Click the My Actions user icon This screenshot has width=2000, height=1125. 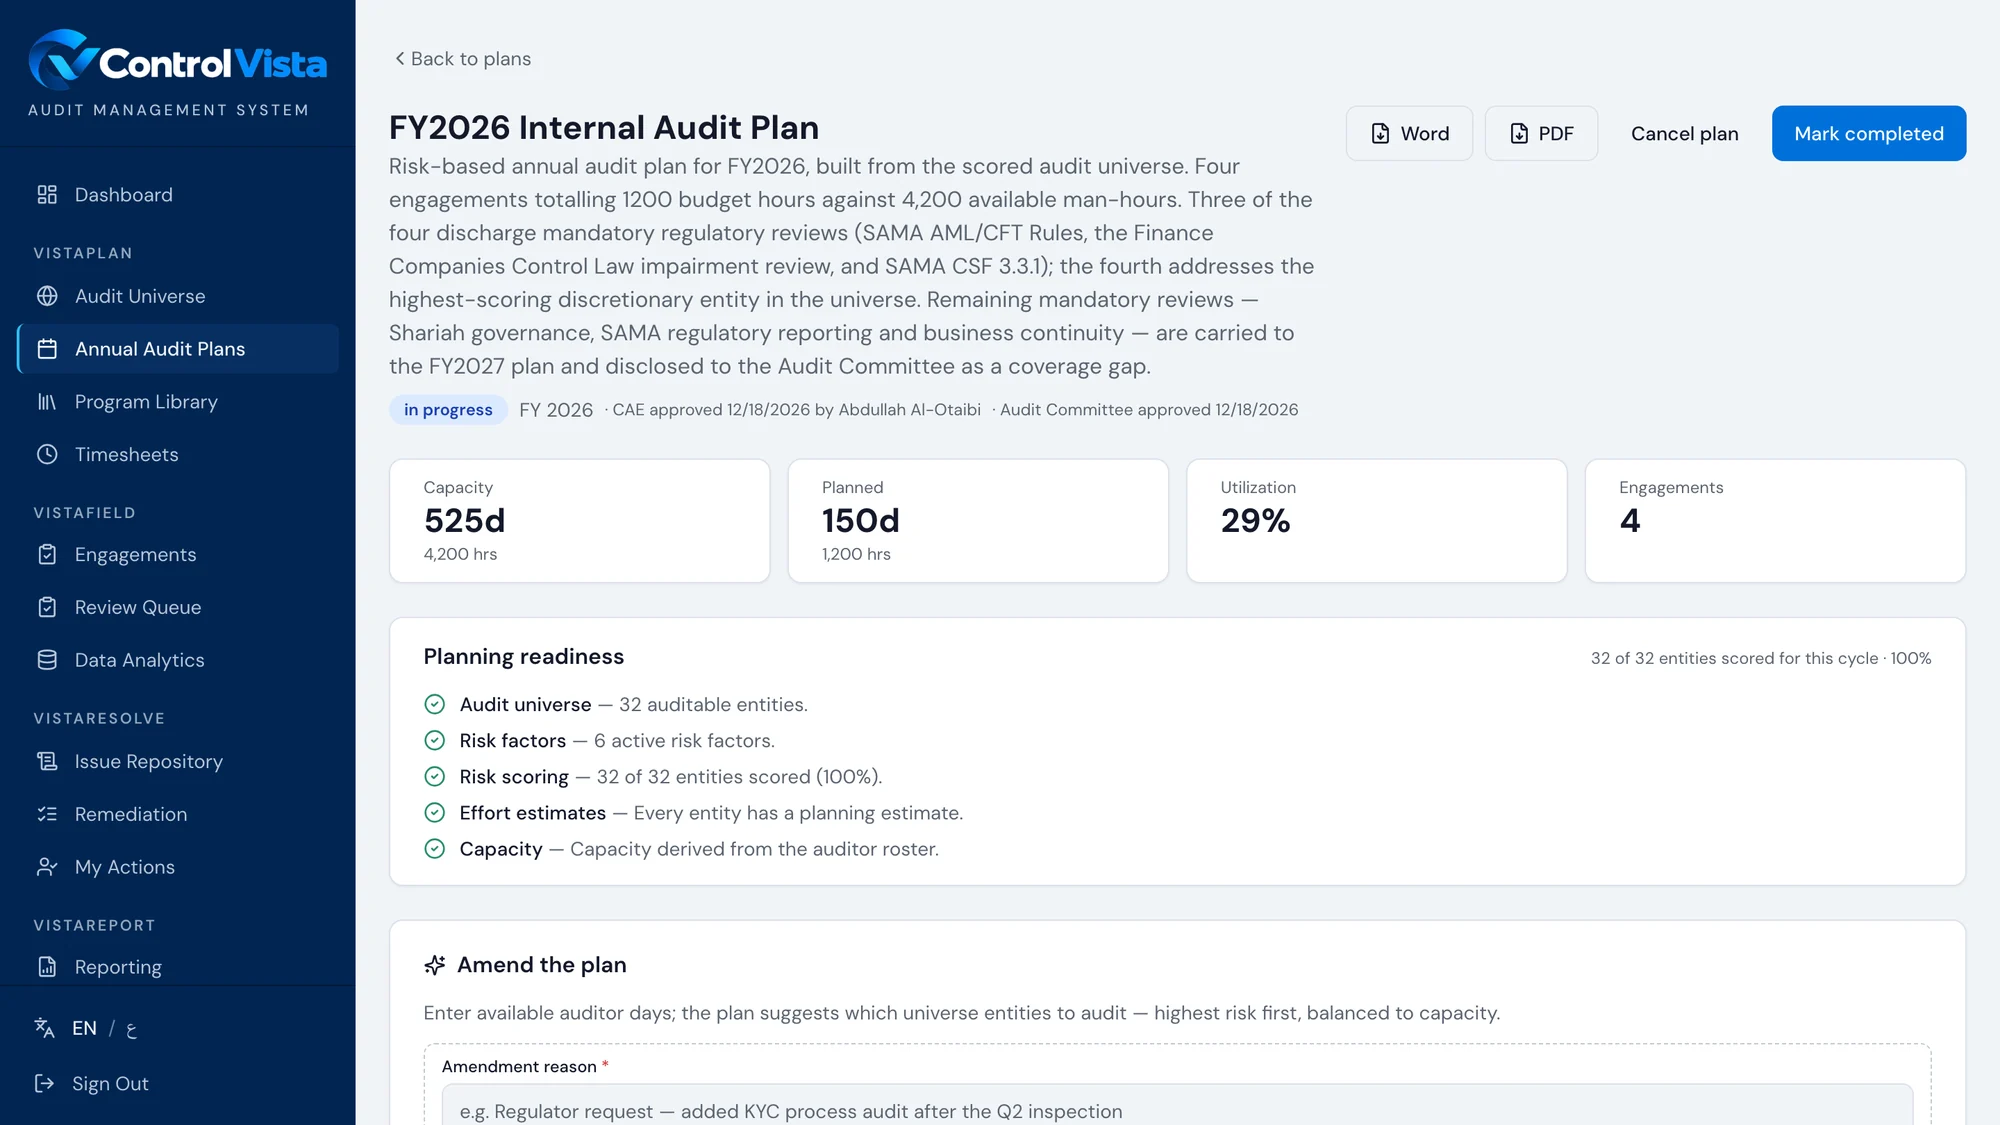pyautogui.click(x=47, y=867)
